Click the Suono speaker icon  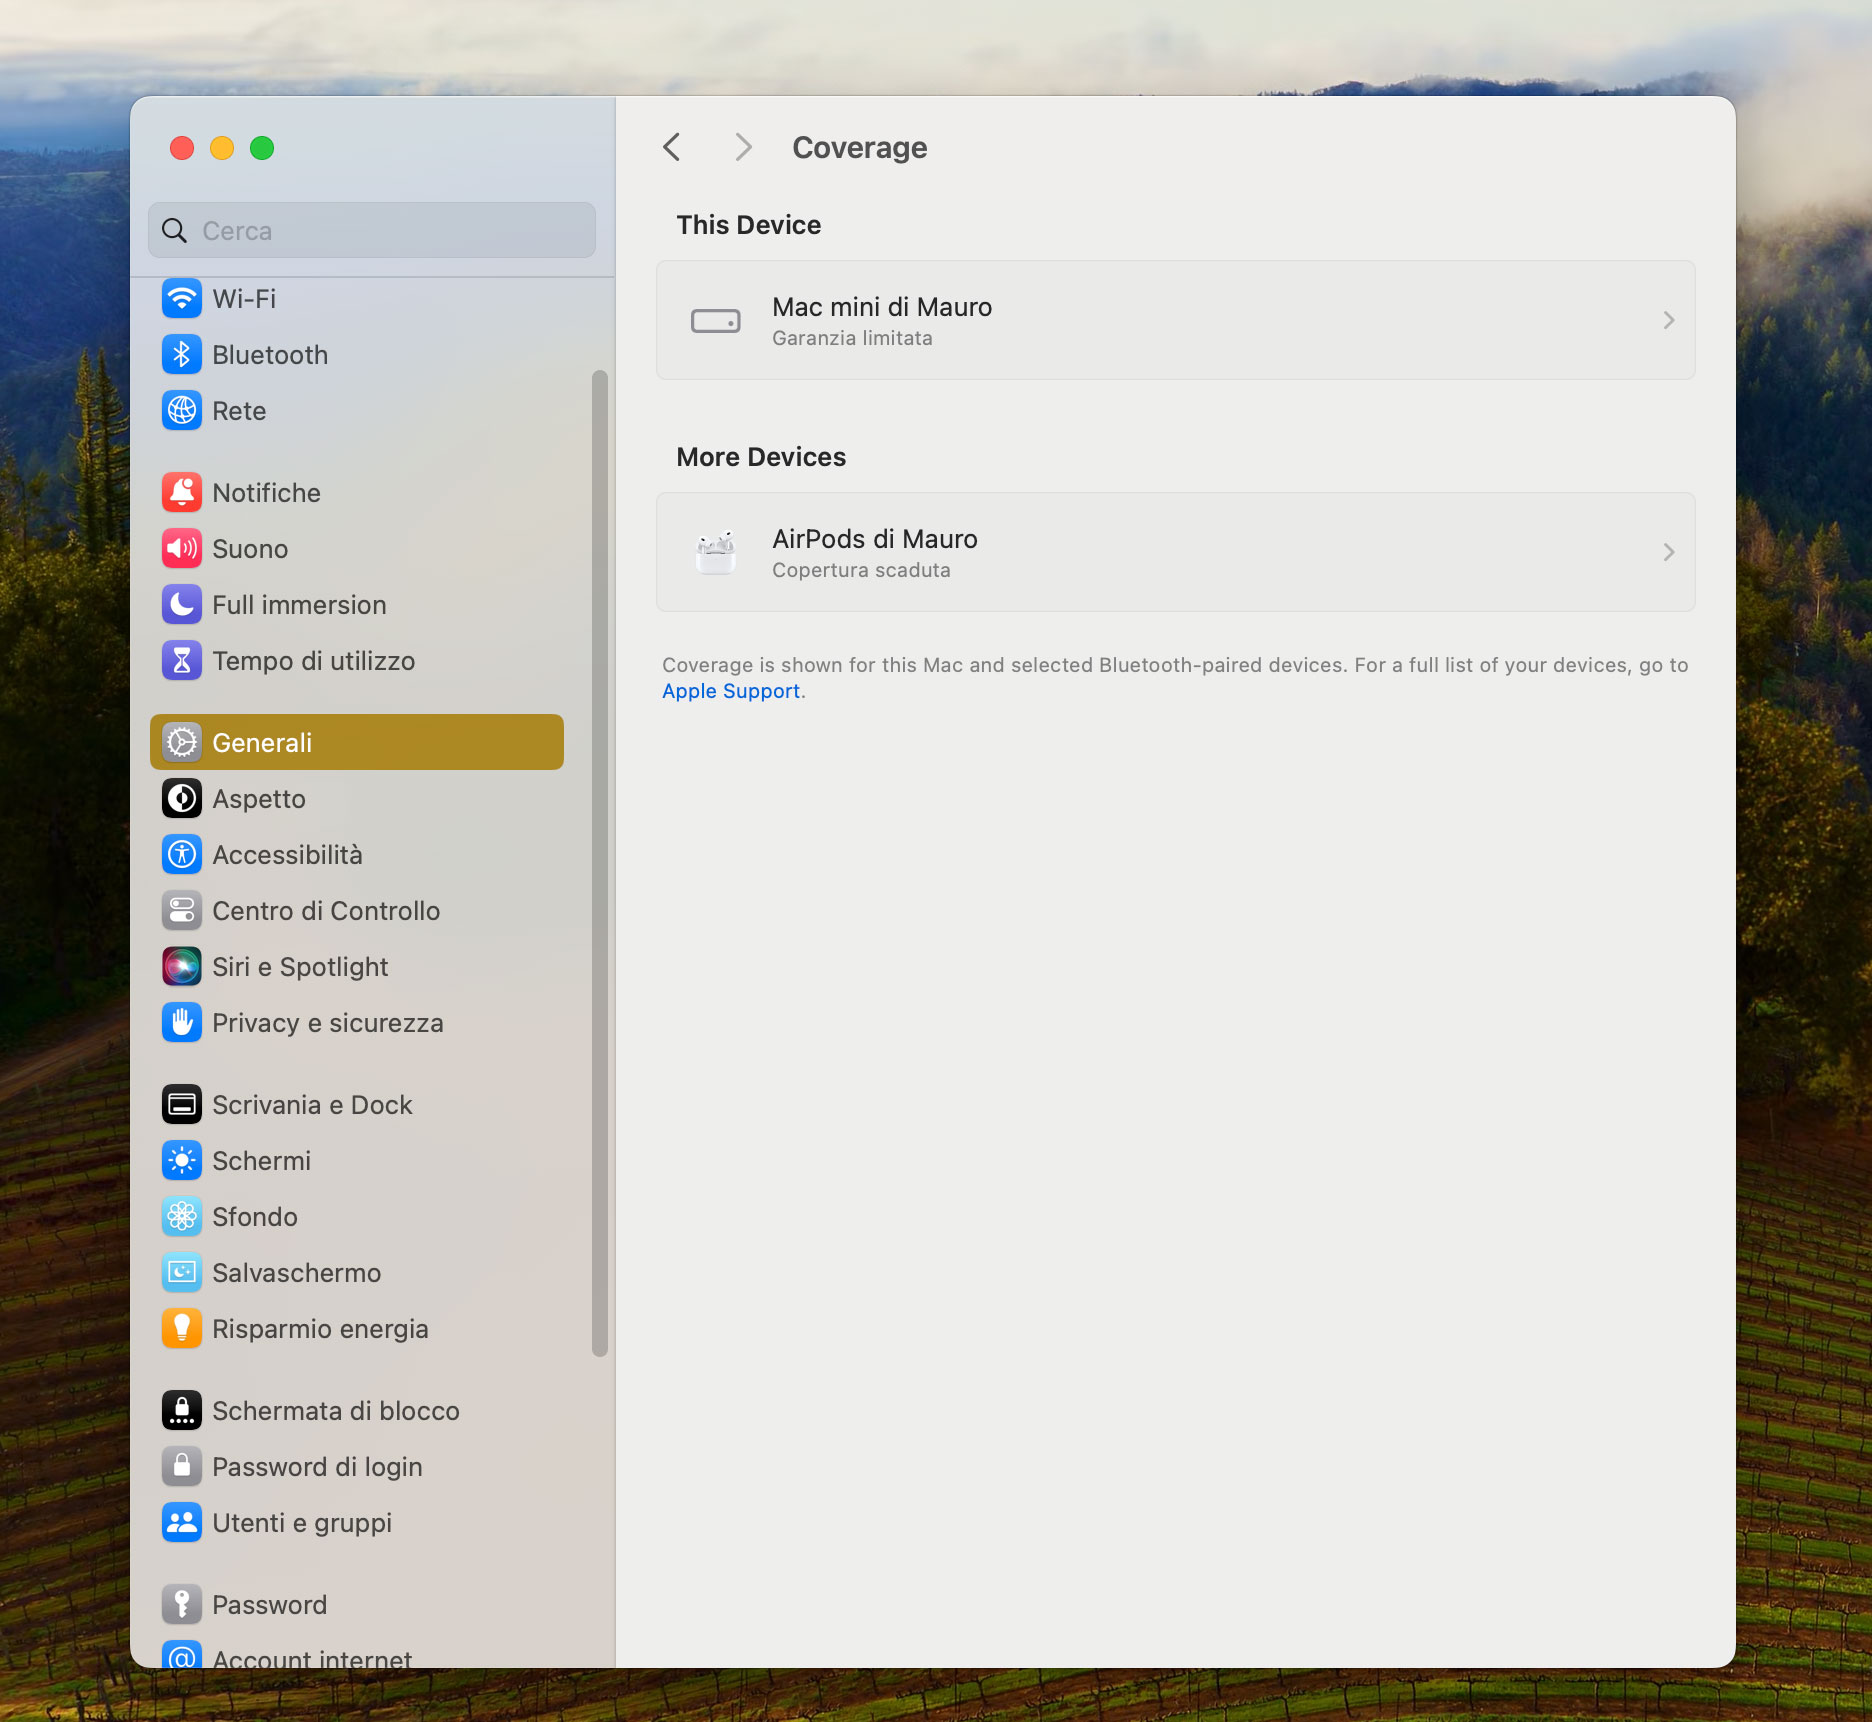pyautogui.click(x=182, y=548)
